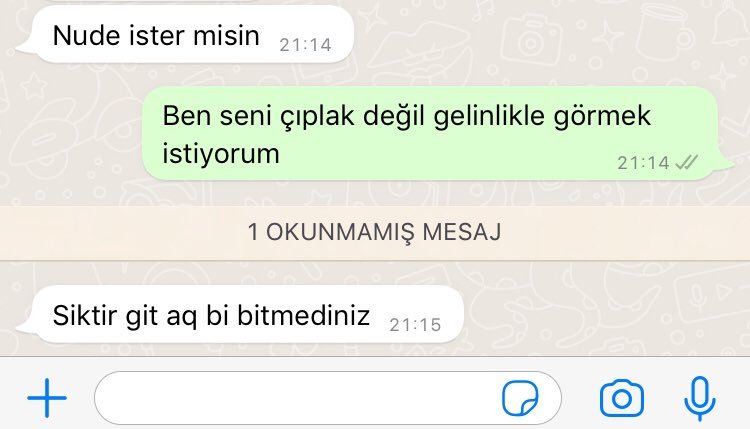Select the "Siktir git aq bi bitmediniz" message
Screen dimensions: 750x429
pyautogui.click(x=240, y=314)
